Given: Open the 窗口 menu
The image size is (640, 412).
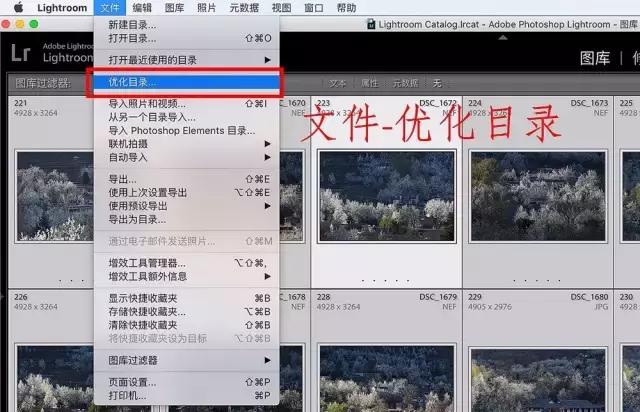Looking at the screenshot, I should 314,8.
